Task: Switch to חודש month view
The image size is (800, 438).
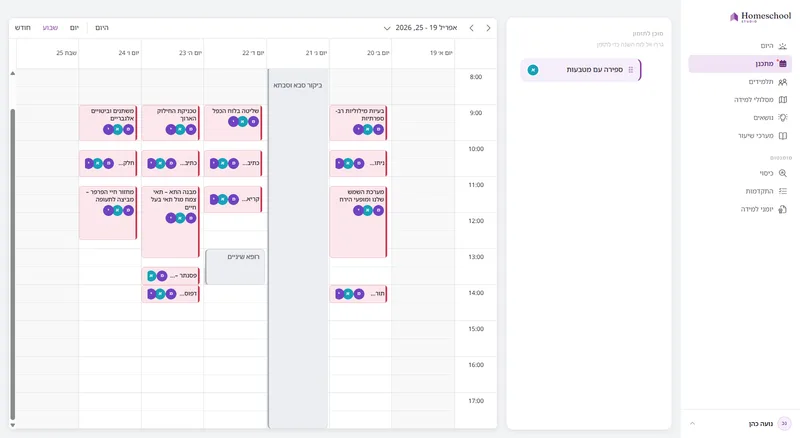Action: pyautogui.click(x=22, y=28)
